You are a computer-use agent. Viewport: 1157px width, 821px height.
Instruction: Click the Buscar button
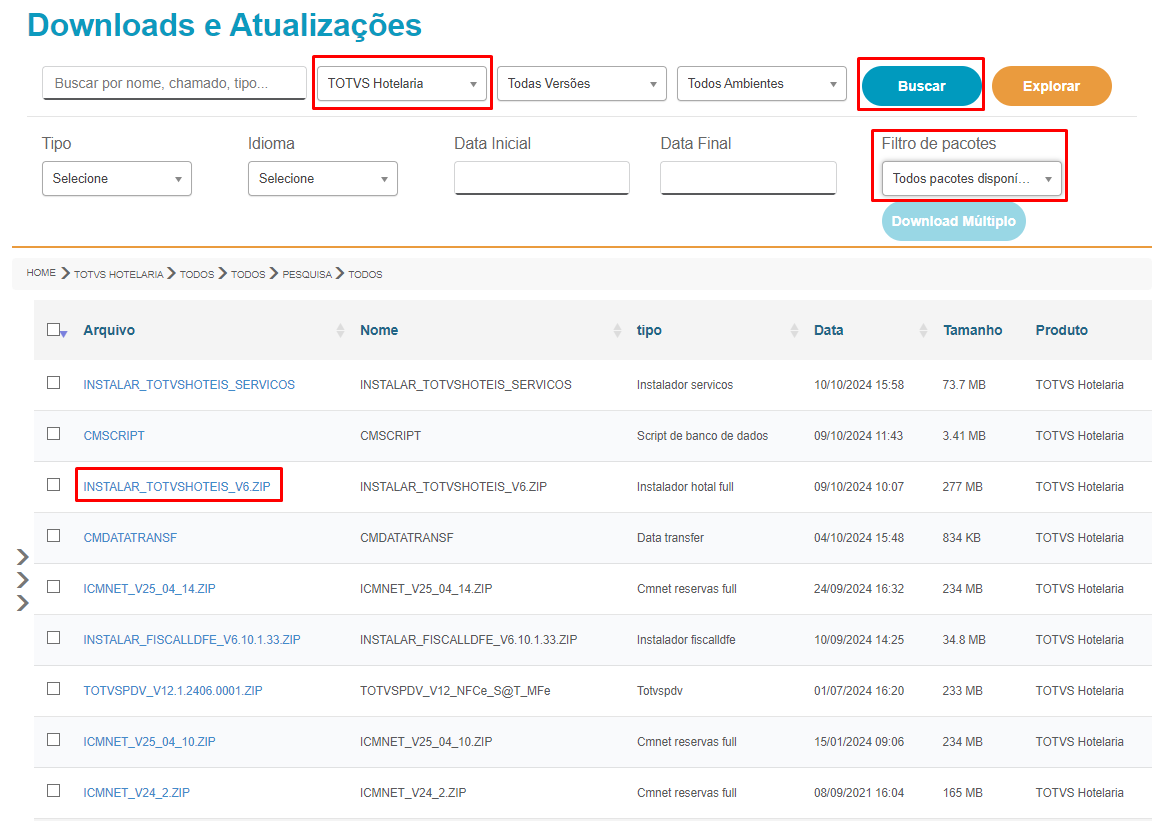(922, 86)
